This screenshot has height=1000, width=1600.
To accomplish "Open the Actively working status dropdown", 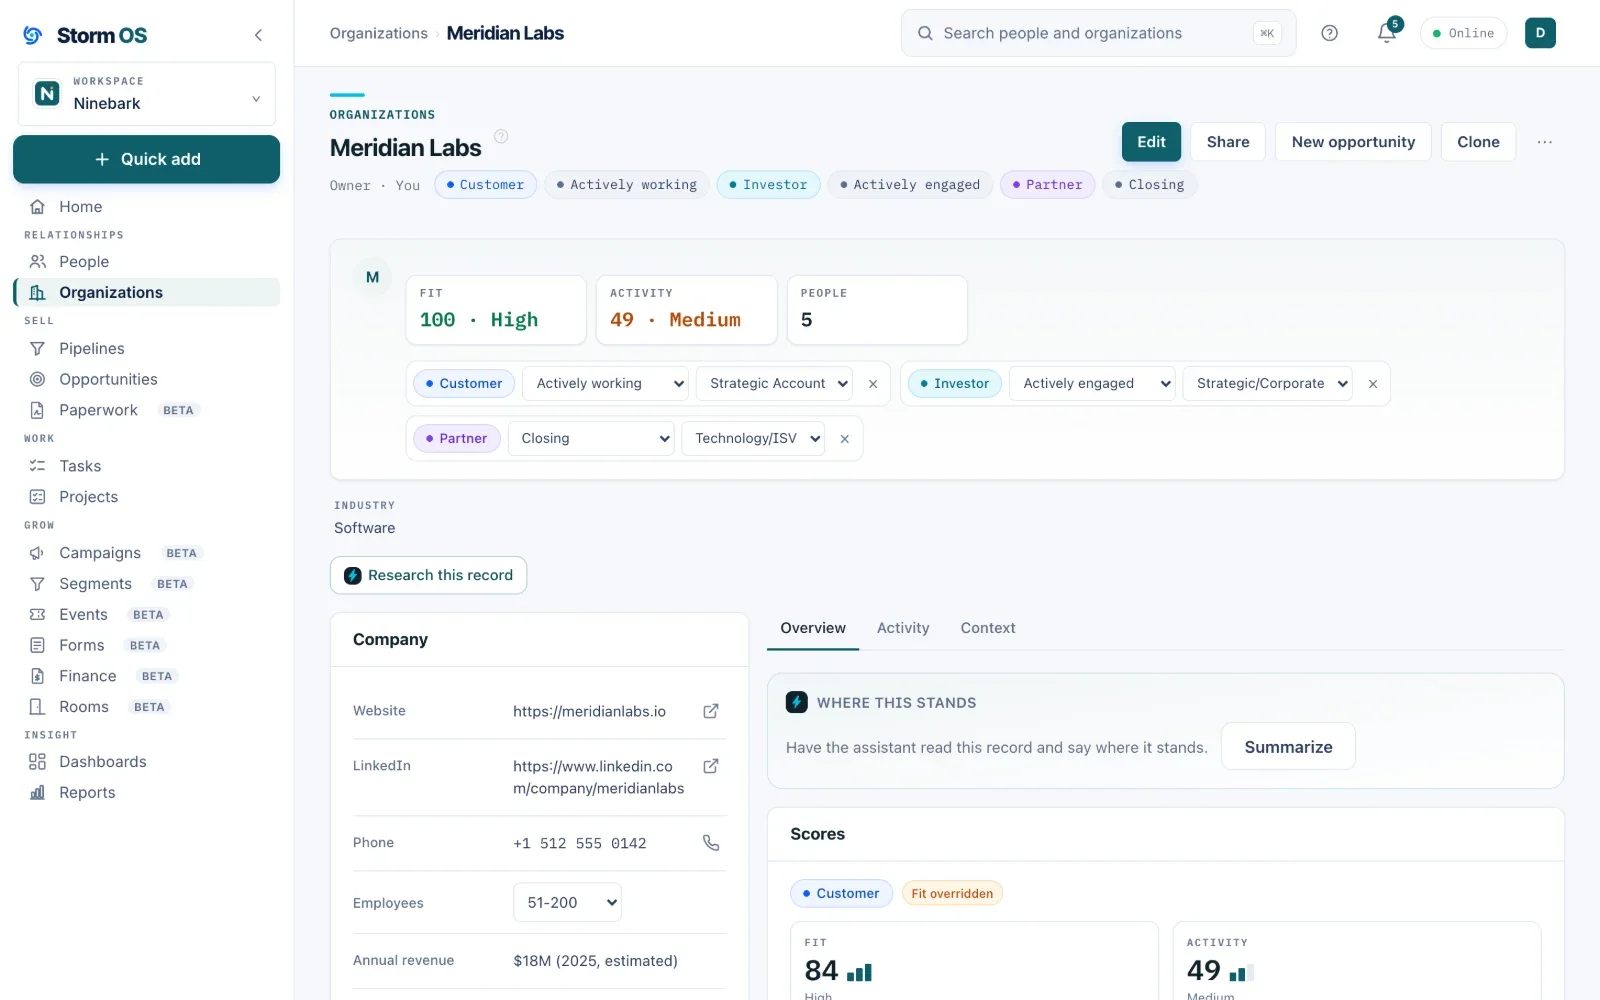I will pos(605,384).
